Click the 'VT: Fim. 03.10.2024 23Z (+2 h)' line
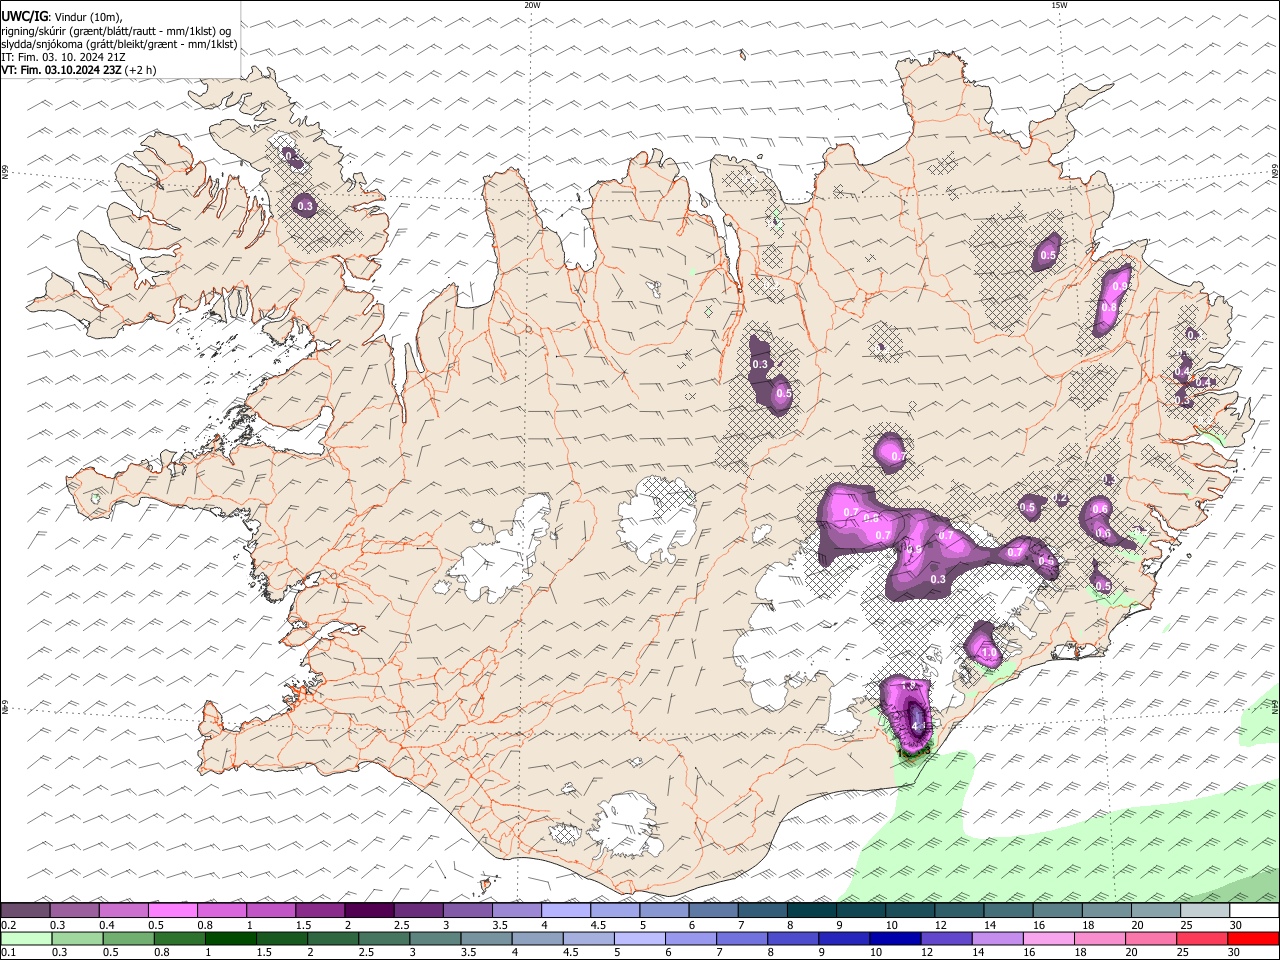1280x960 pixels. pos(78,70)
